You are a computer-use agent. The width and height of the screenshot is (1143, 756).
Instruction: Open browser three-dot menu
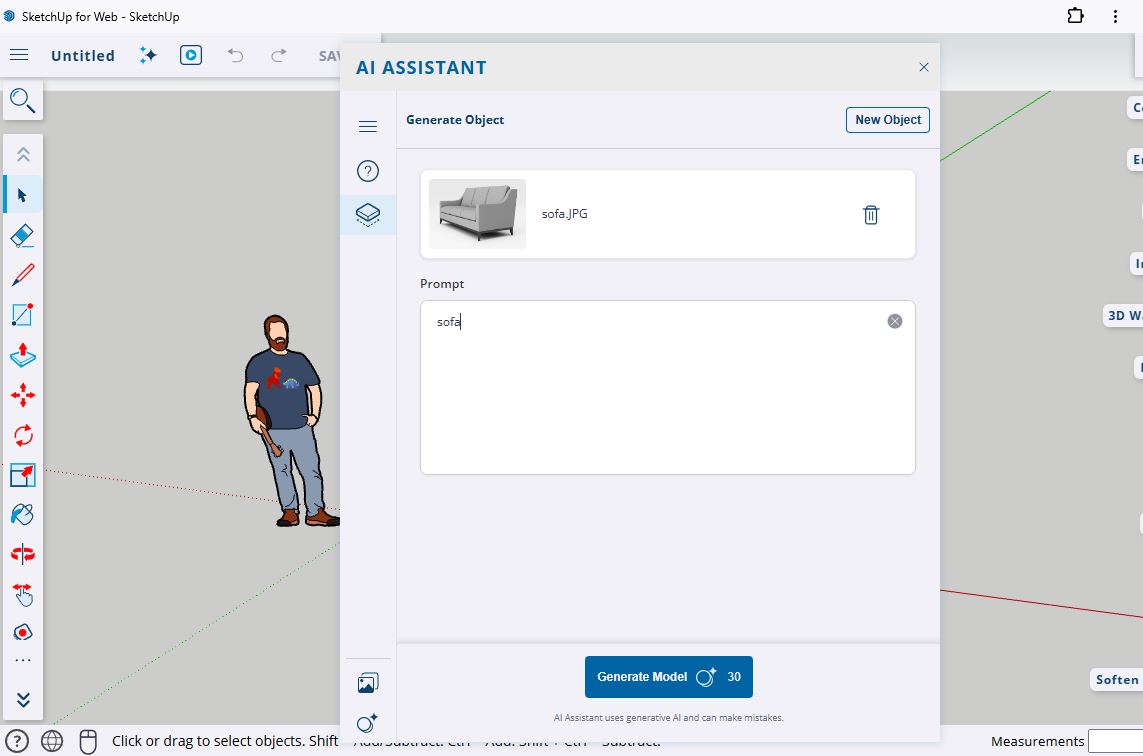pos(1115,16)
